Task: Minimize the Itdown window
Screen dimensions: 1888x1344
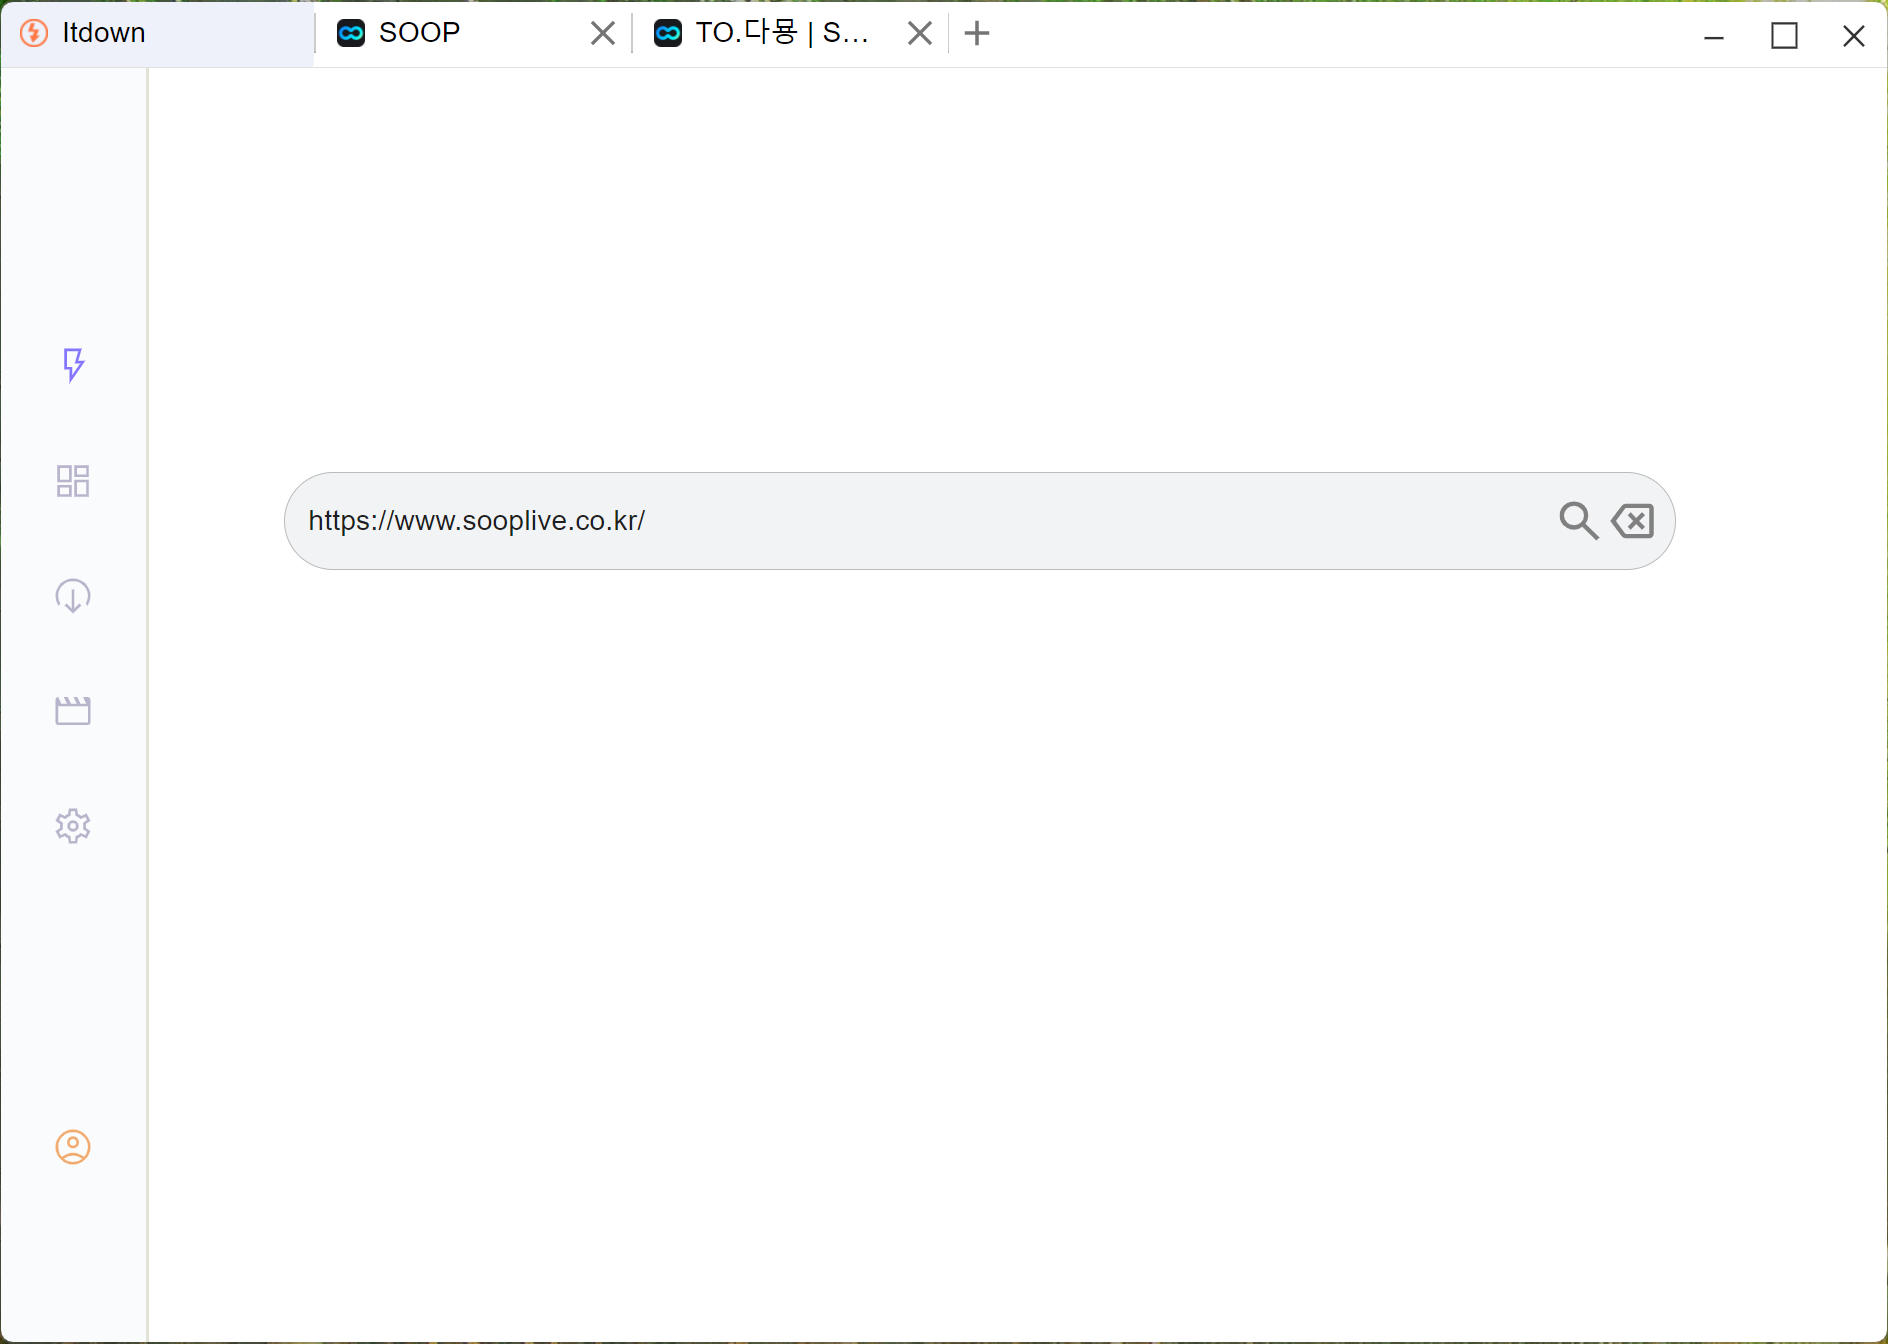Action: pyautogui.click(x=1714, y=36)
